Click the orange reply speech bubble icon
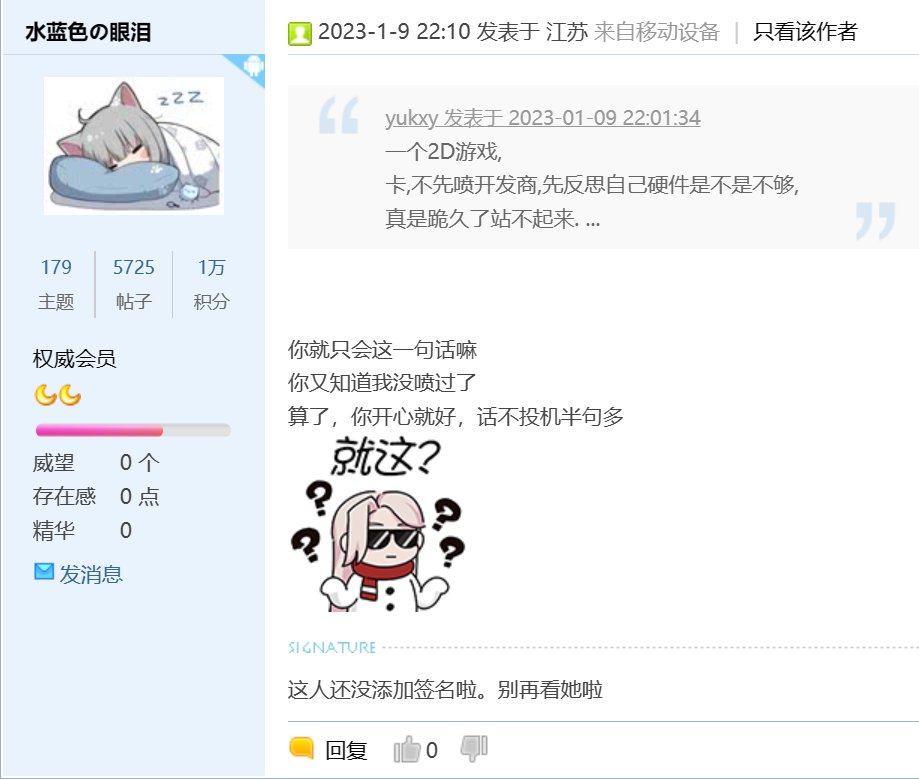 click(302, 748)
